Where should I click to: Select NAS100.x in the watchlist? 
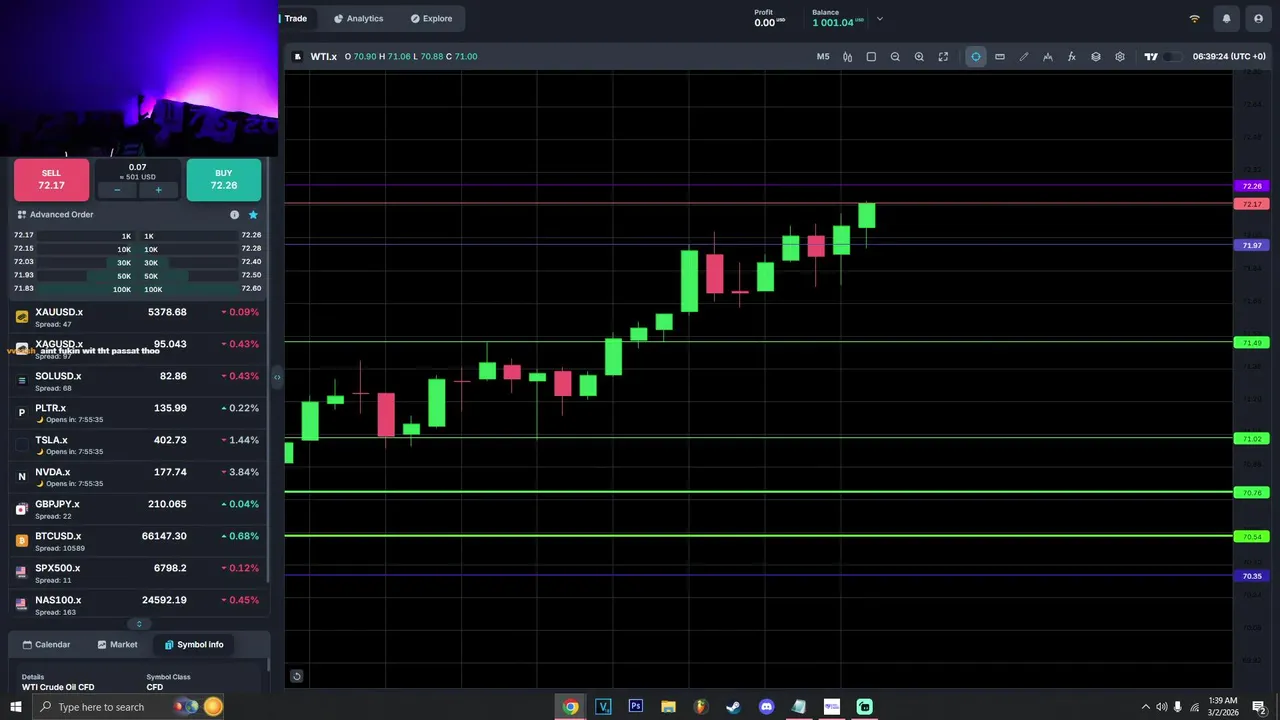138,603
